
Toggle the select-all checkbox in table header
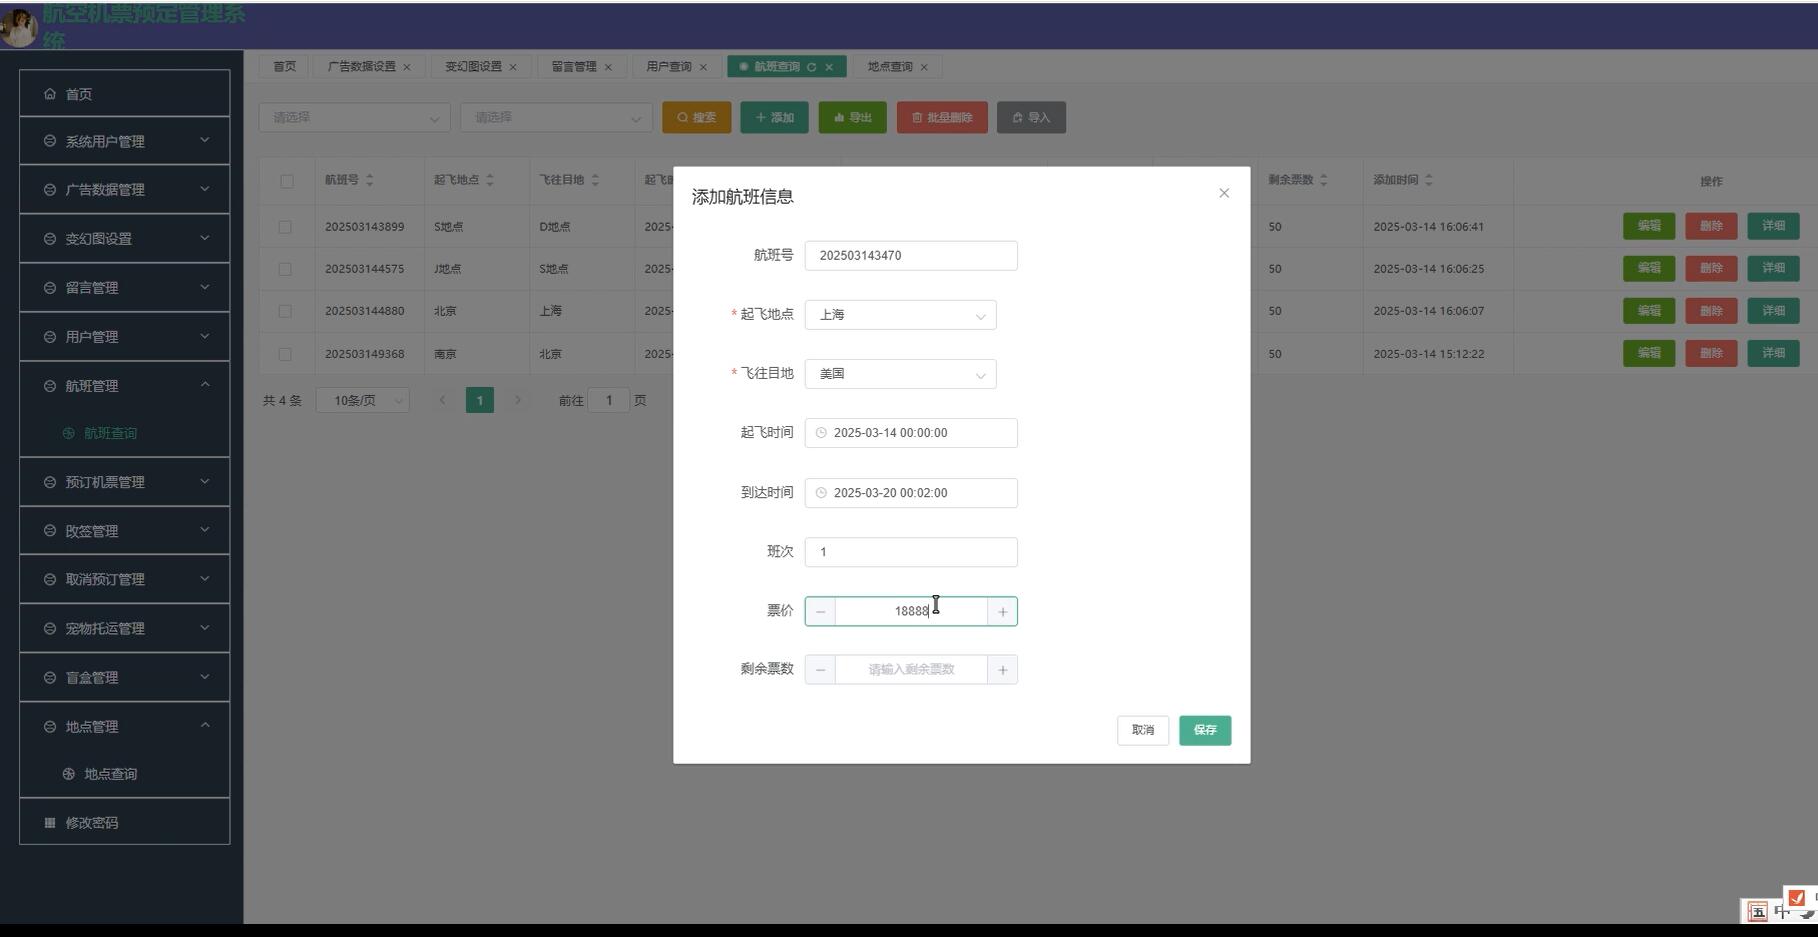(287, 181)
